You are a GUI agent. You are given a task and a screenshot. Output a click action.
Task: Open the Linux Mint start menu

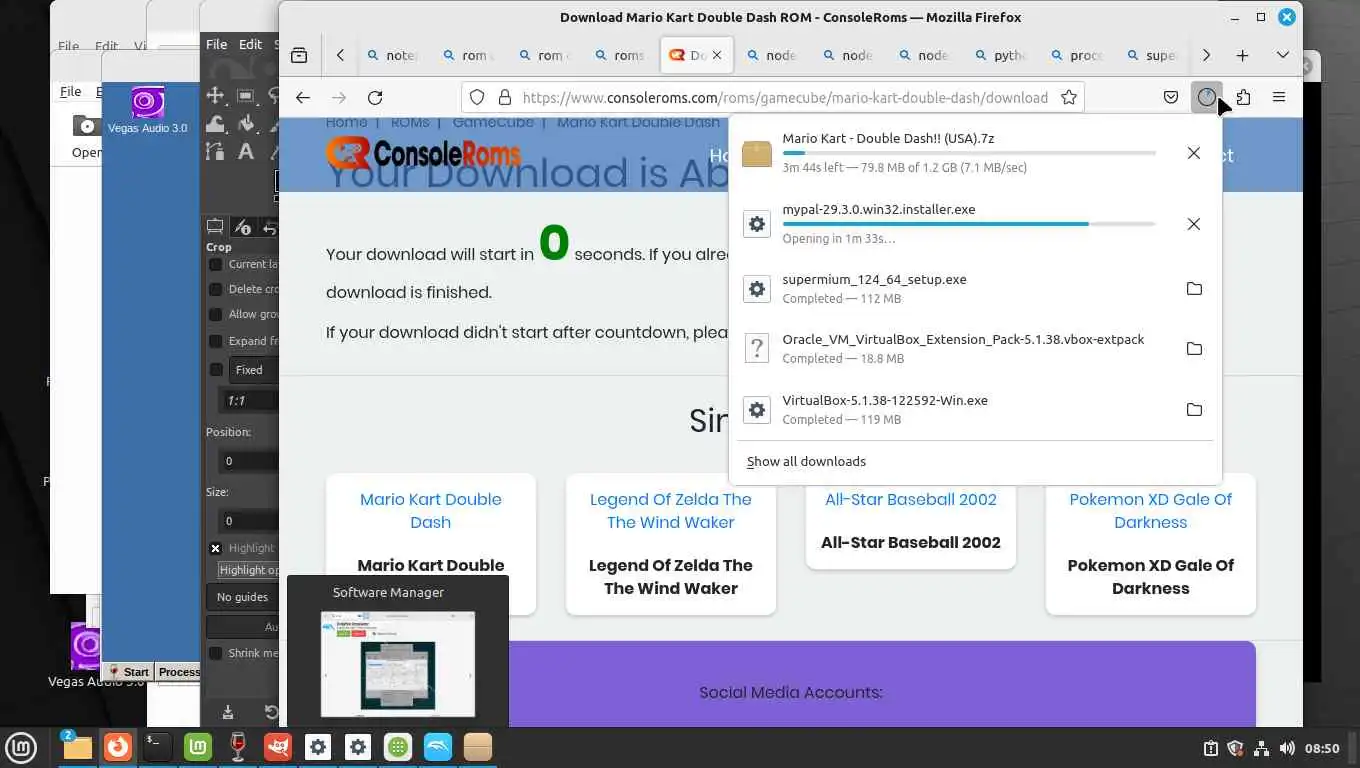pyautogui.click(x=22, y=747)
